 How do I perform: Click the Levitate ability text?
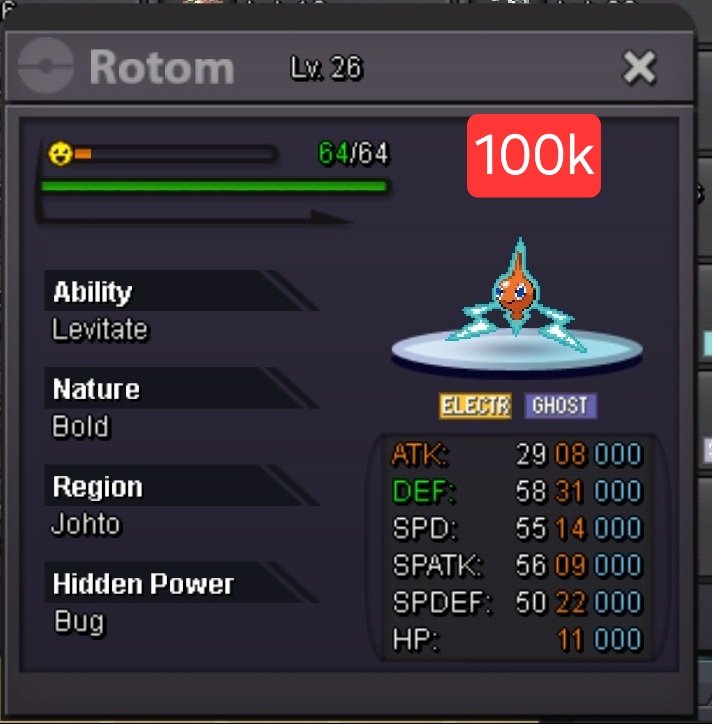pos(99,330)
